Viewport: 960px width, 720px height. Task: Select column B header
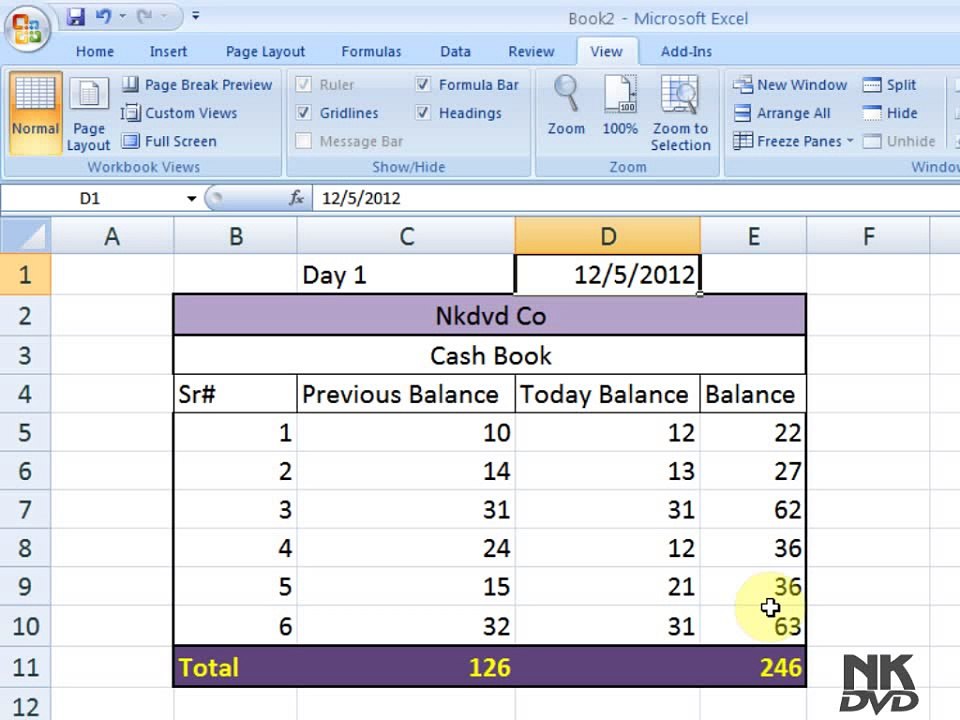236,236
